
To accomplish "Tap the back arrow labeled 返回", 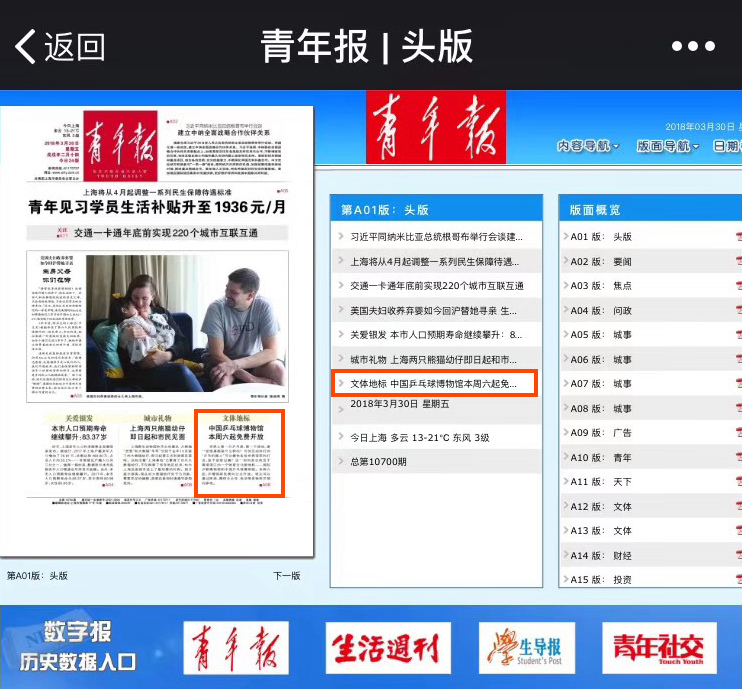I will pos(60,46).
